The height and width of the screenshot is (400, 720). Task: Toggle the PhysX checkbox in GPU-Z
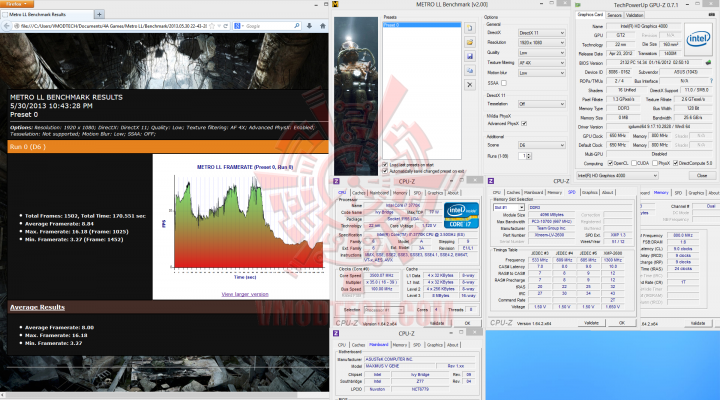tap(655, 163)
